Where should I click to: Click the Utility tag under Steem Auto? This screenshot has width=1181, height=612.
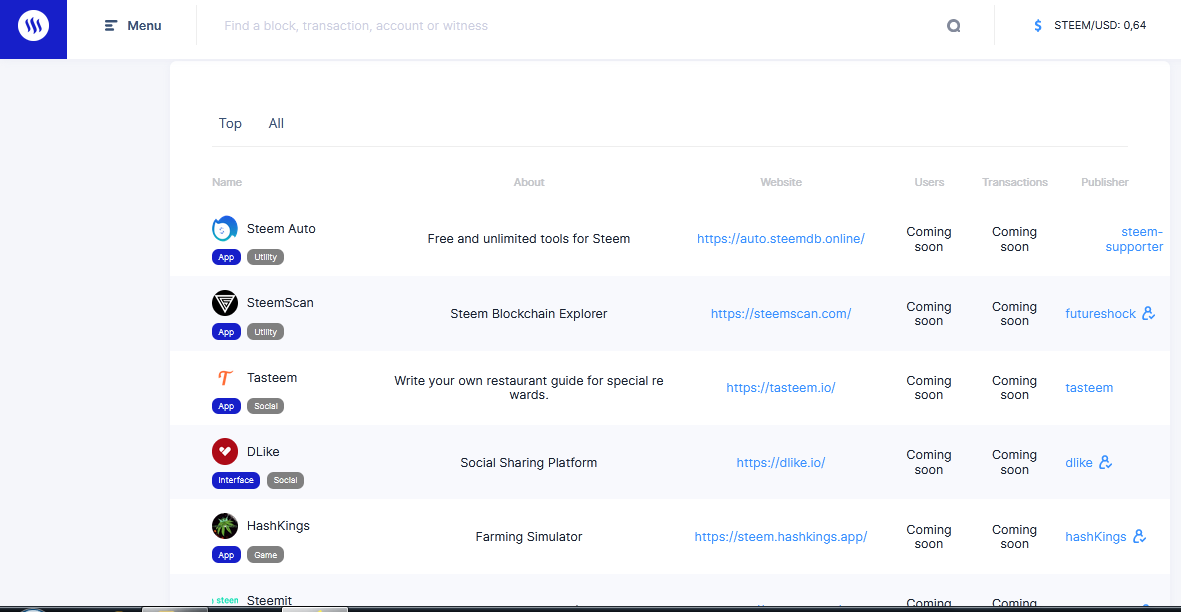[x=265, y=257]
